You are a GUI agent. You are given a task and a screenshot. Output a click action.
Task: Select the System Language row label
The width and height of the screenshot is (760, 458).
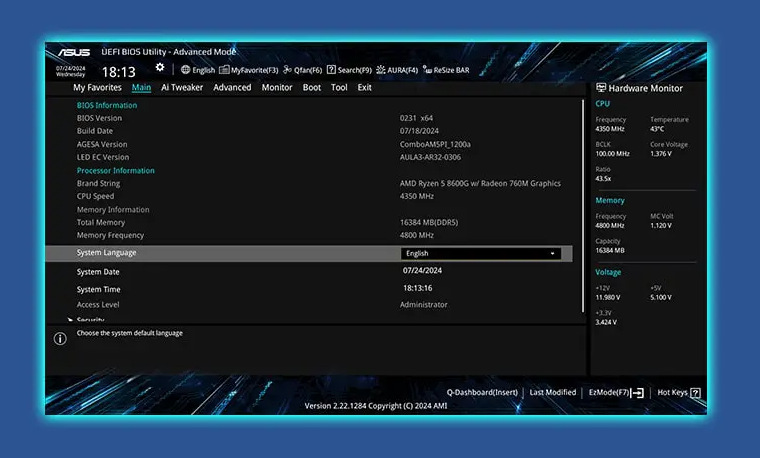pos(106,253)
